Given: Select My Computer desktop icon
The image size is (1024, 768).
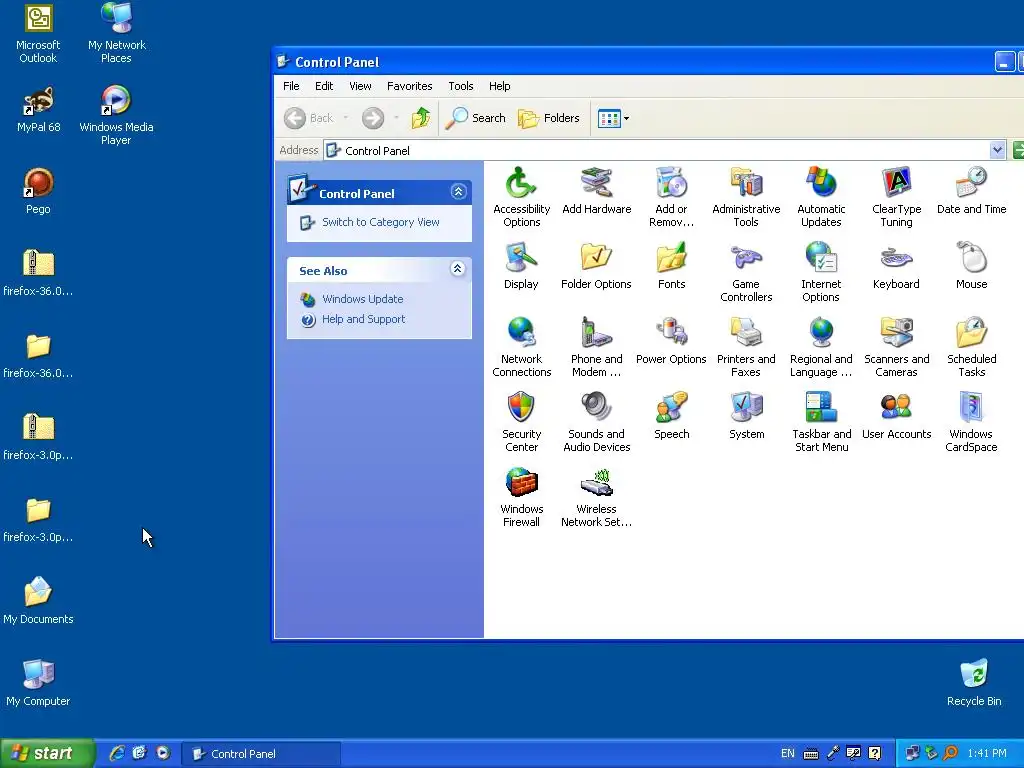Looking at the screenshot, I should pos(38,682).
